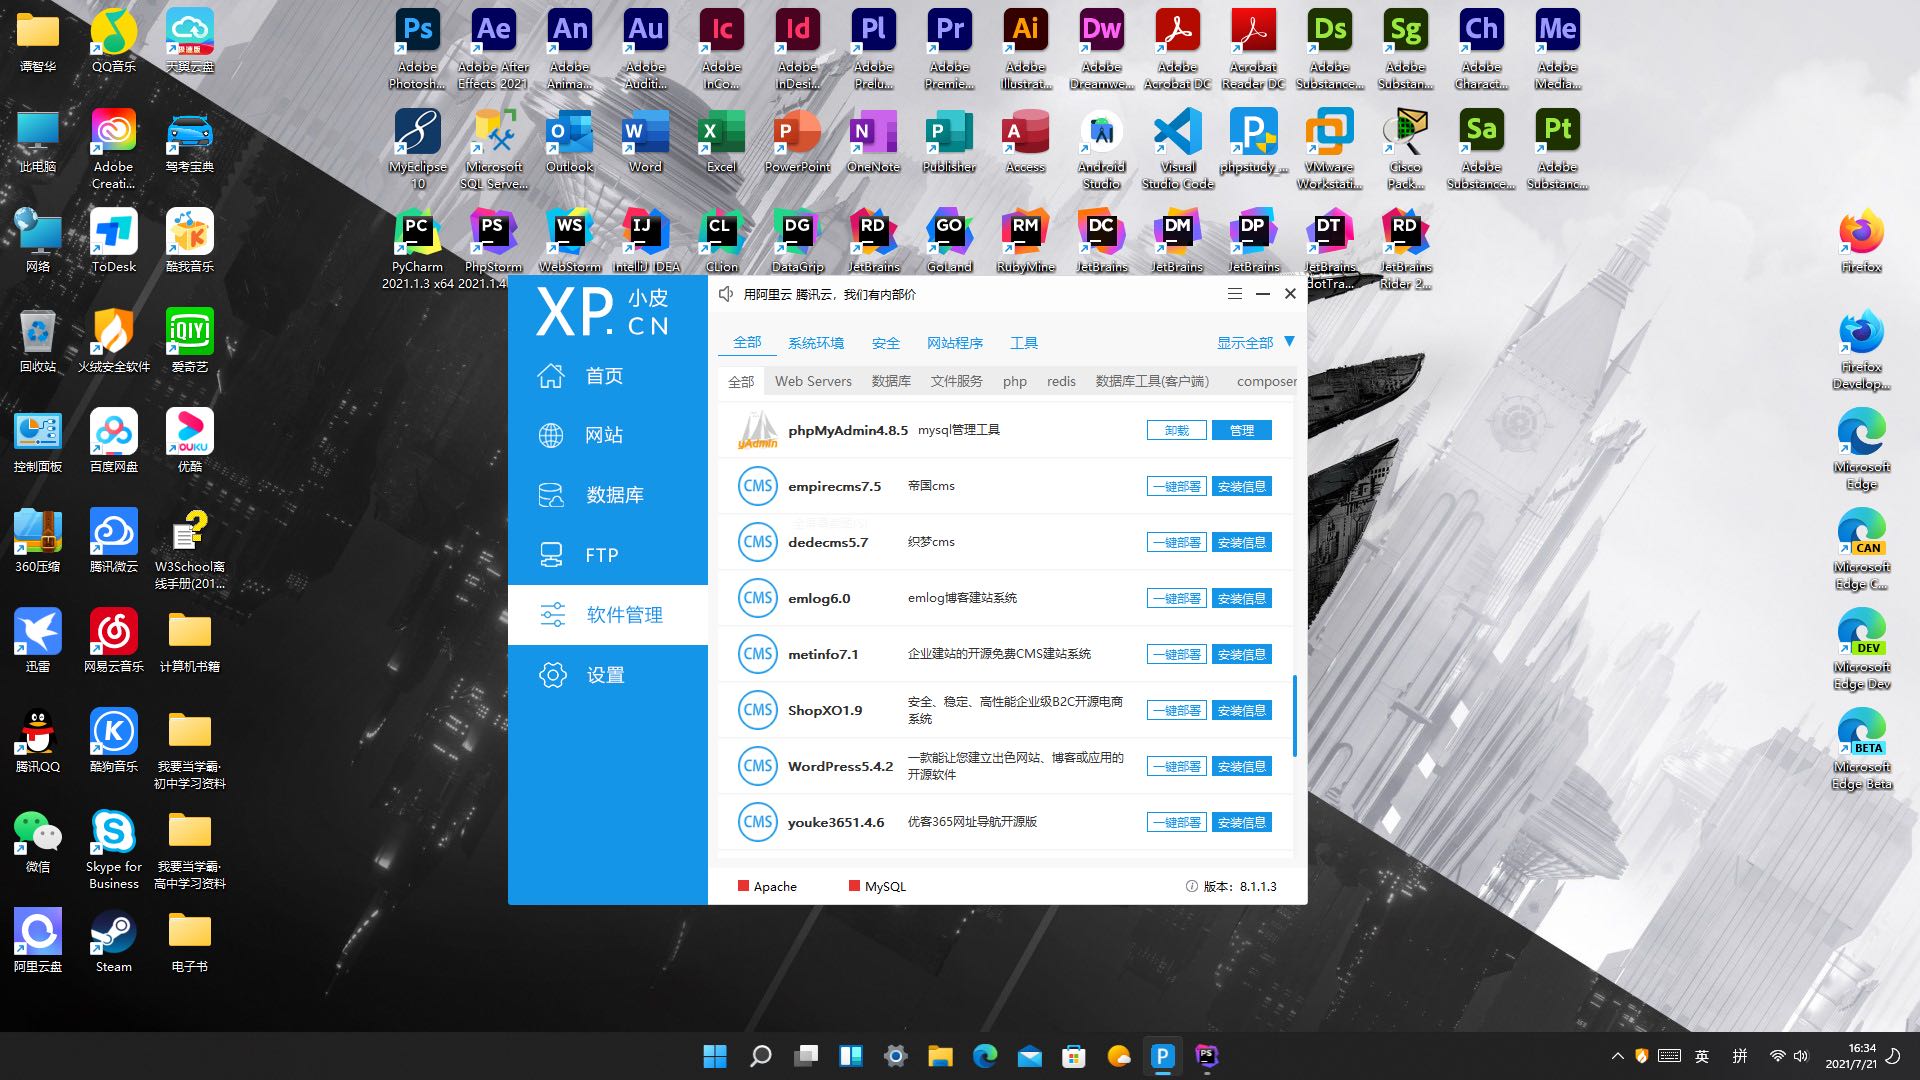Expand the 显示全部 dropdown arrow
1920x1080 pixels.
[x=1289, y=342]
